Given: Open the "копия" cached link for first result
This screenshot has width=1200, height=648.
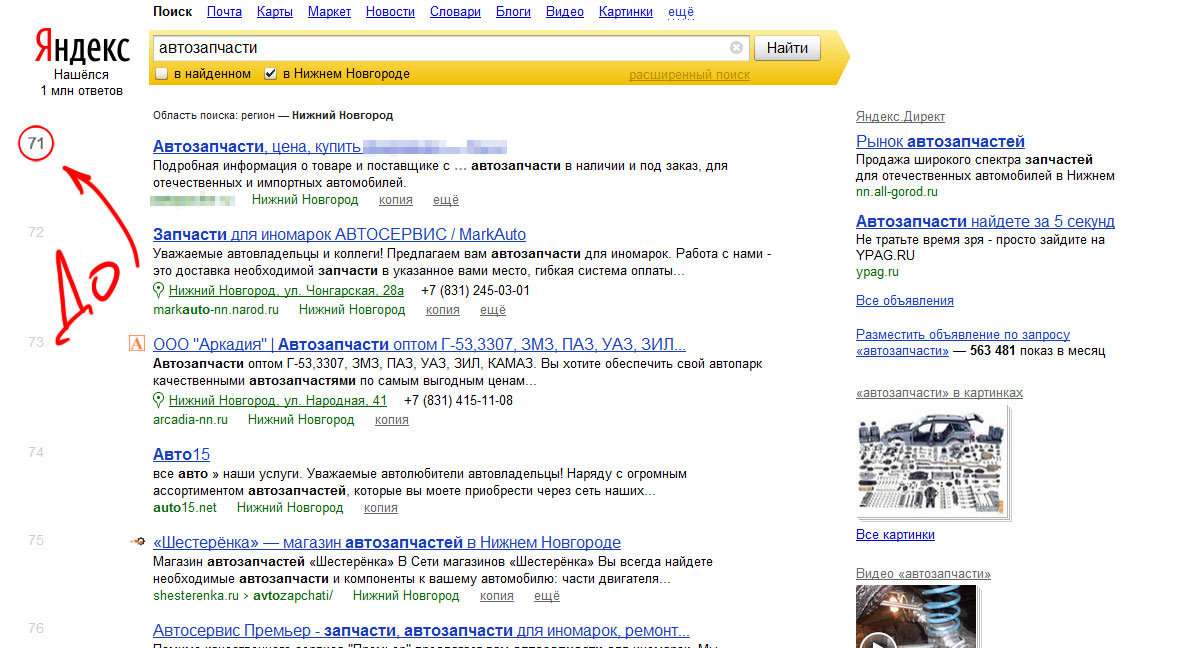Looking at the screenshot, I should (396, 200).
